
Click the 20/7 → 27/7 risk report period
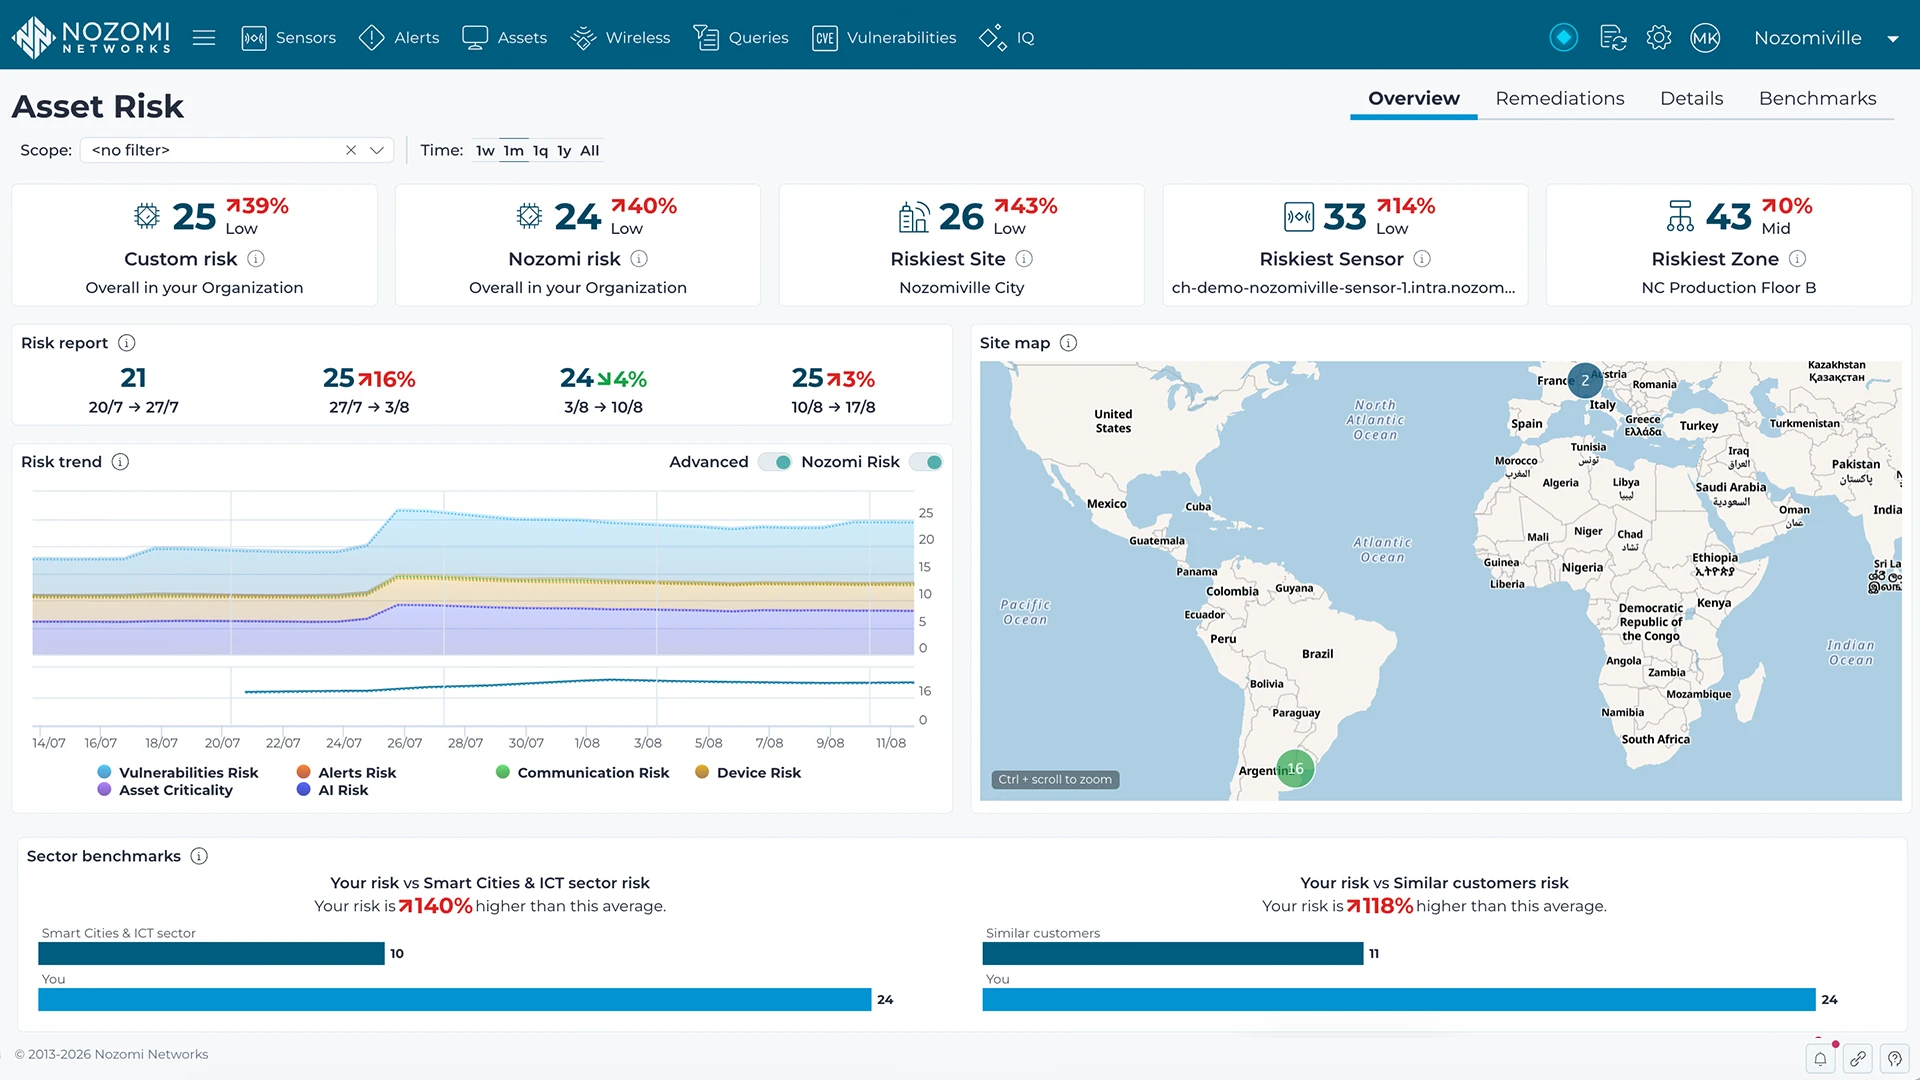tap(133, 407)
